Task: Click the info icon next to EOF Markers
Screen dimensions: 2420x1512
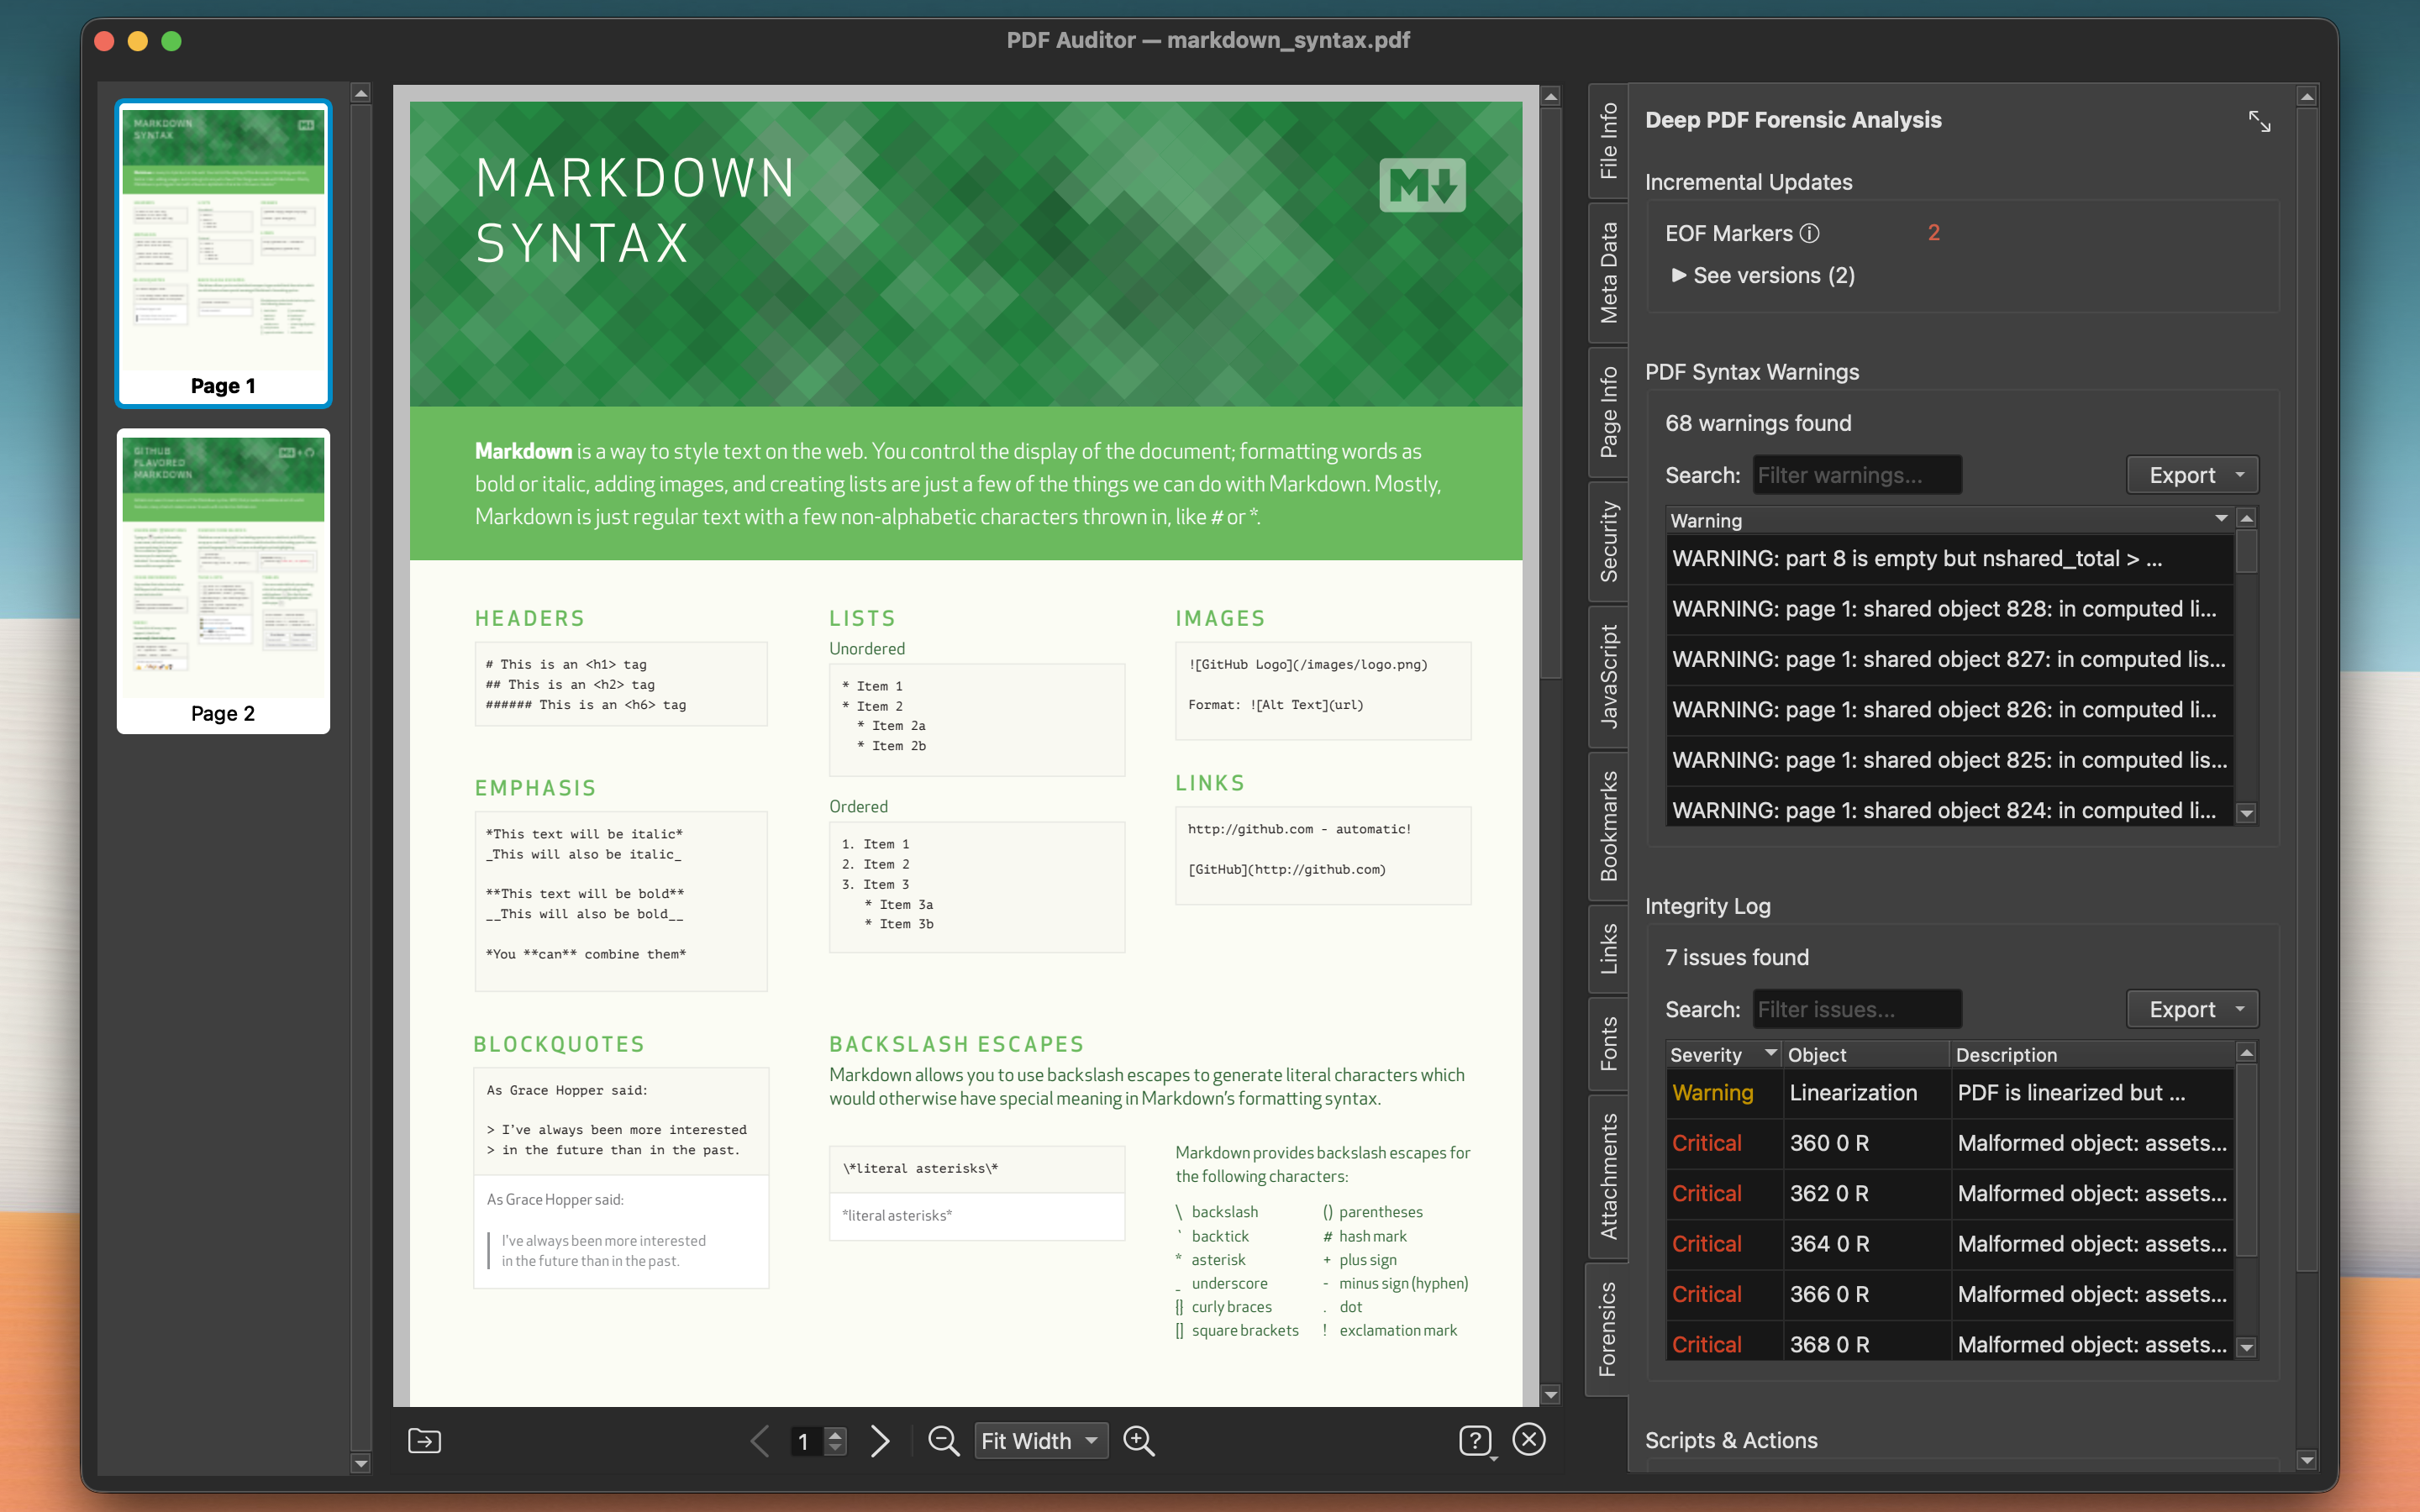Action: [x=1810, y=233]
